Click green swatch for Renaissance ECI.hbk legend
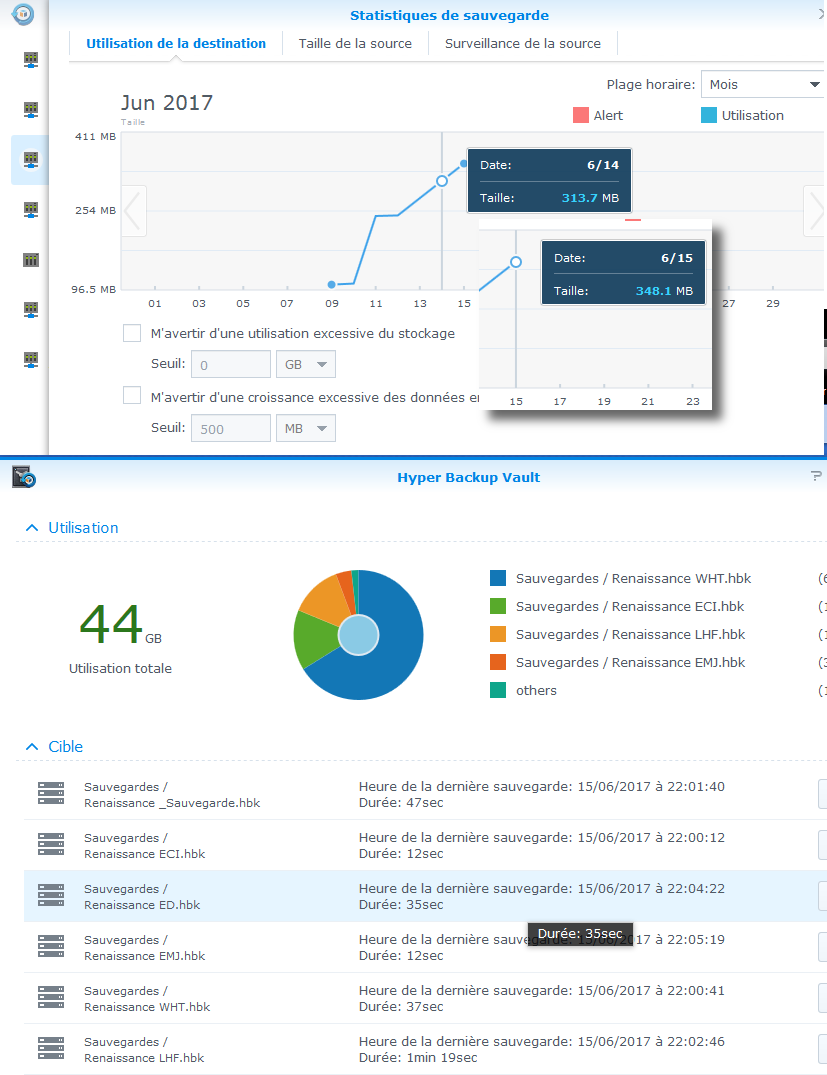 click(x=498, y=606)
